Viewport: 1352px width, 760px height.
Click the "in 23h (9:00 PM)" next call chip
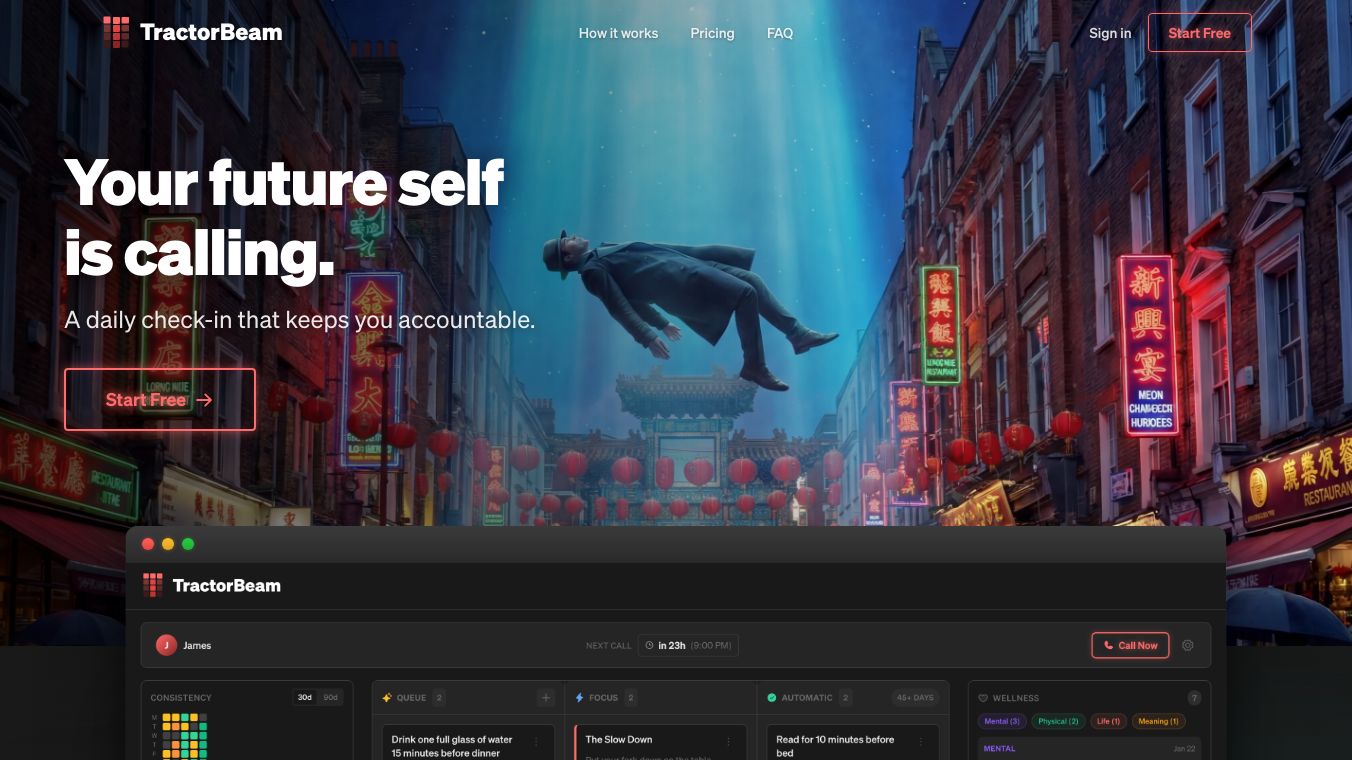pos(688,645)
